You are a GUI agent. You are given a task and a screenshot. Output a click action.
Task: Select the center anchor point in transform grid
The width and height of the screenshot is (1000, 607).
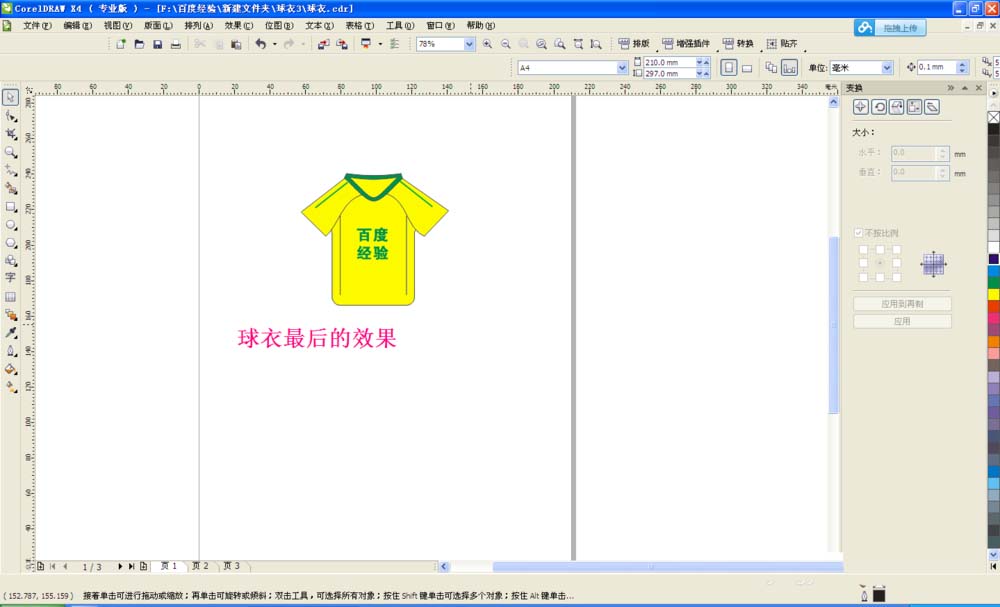coord(880,262)
